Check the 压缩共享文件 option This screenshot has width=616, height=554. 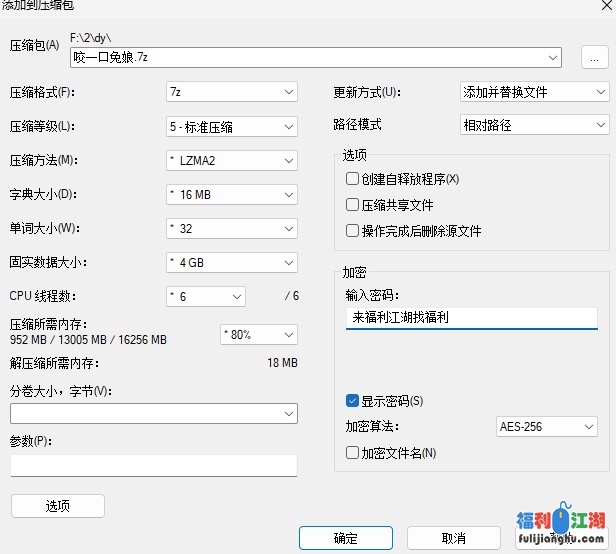click(352, 205)
